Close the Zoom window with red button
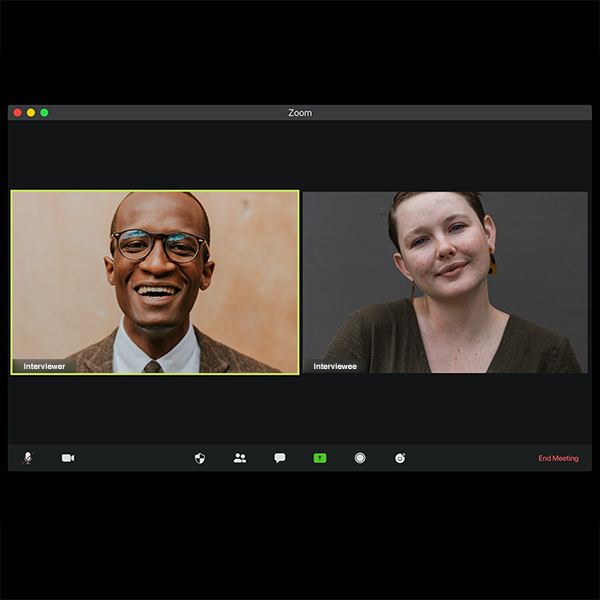Image resolution: width=600 pixels, height=600 pixels. [x=18, y=113]
